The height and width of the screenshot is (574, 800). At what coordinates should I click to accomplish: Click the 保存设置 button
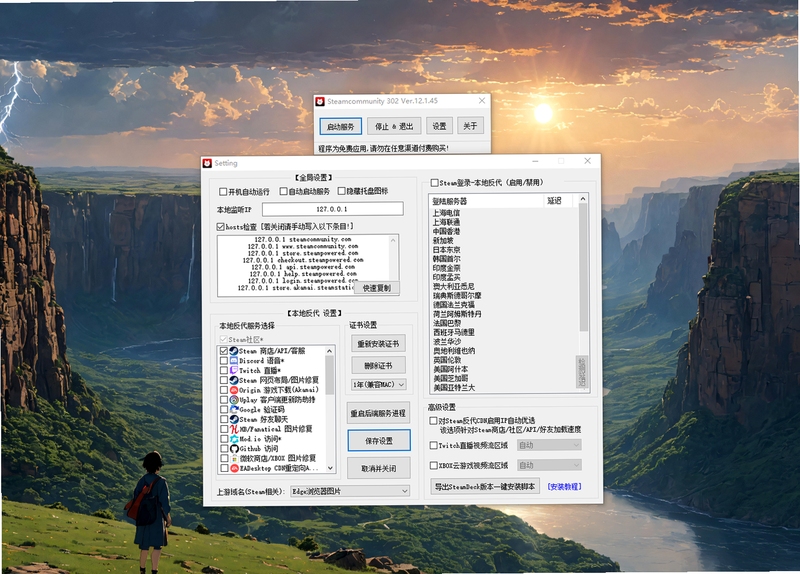tap(379, 440)
